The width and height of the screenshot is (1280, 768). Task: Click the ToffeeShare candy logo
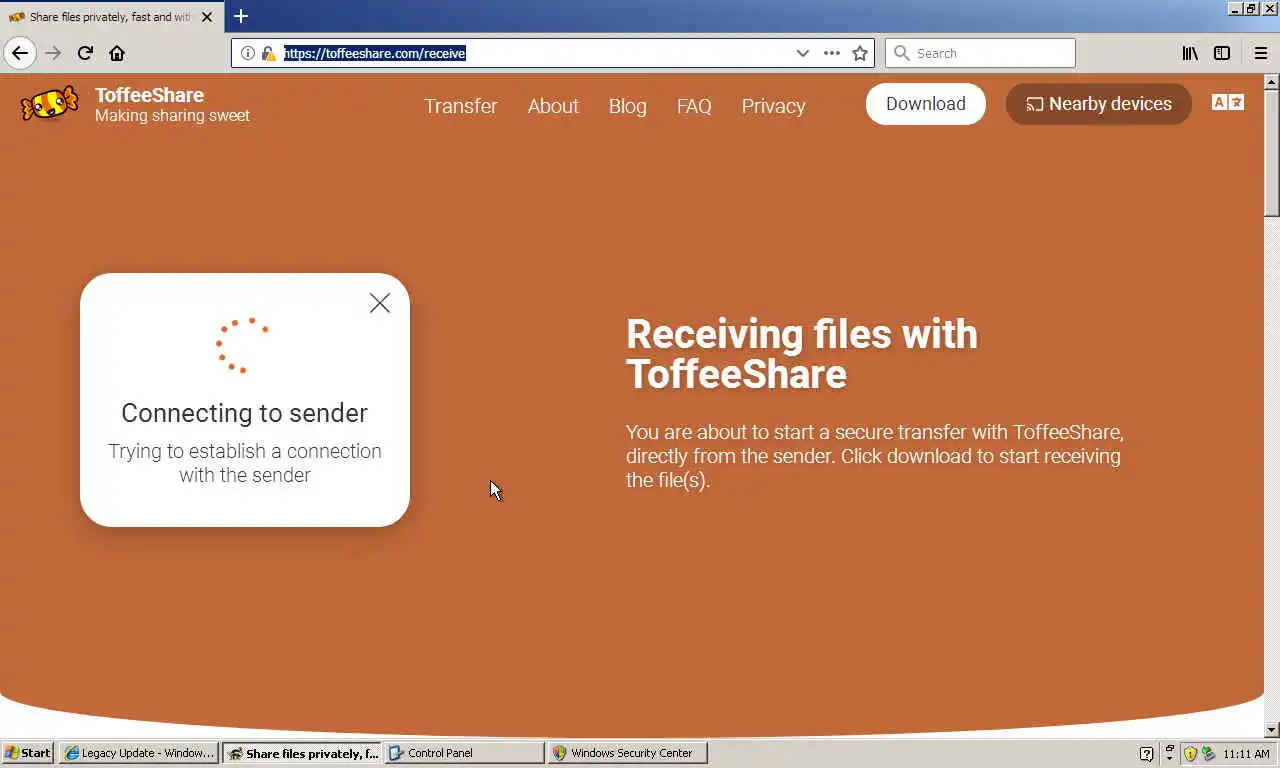click(49, 103)
